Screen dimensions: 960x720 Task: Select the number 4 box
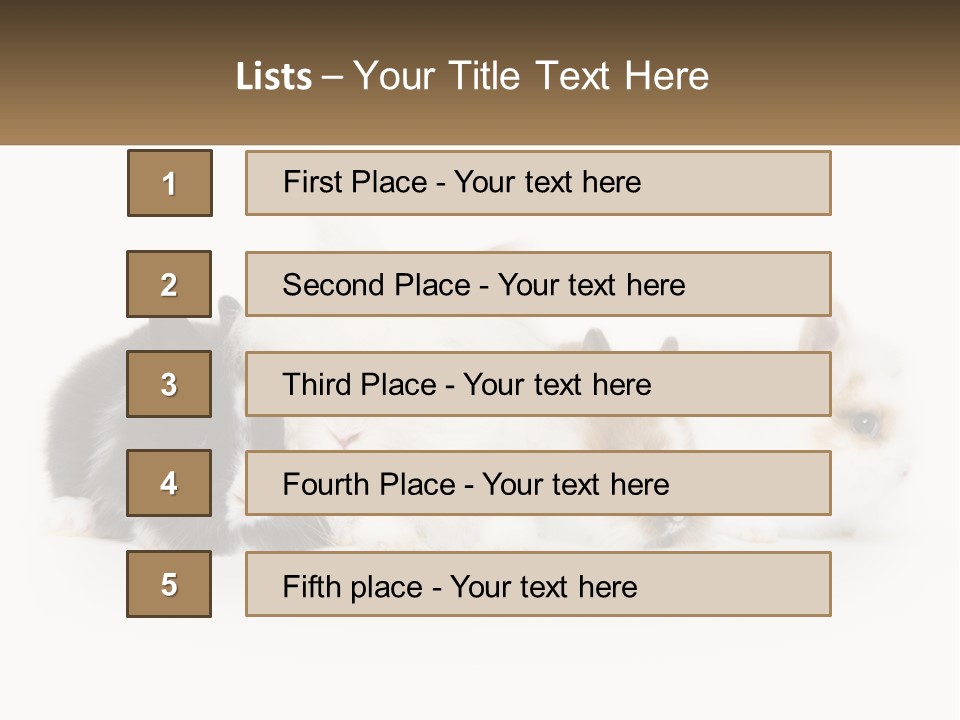tap(169, 483)
